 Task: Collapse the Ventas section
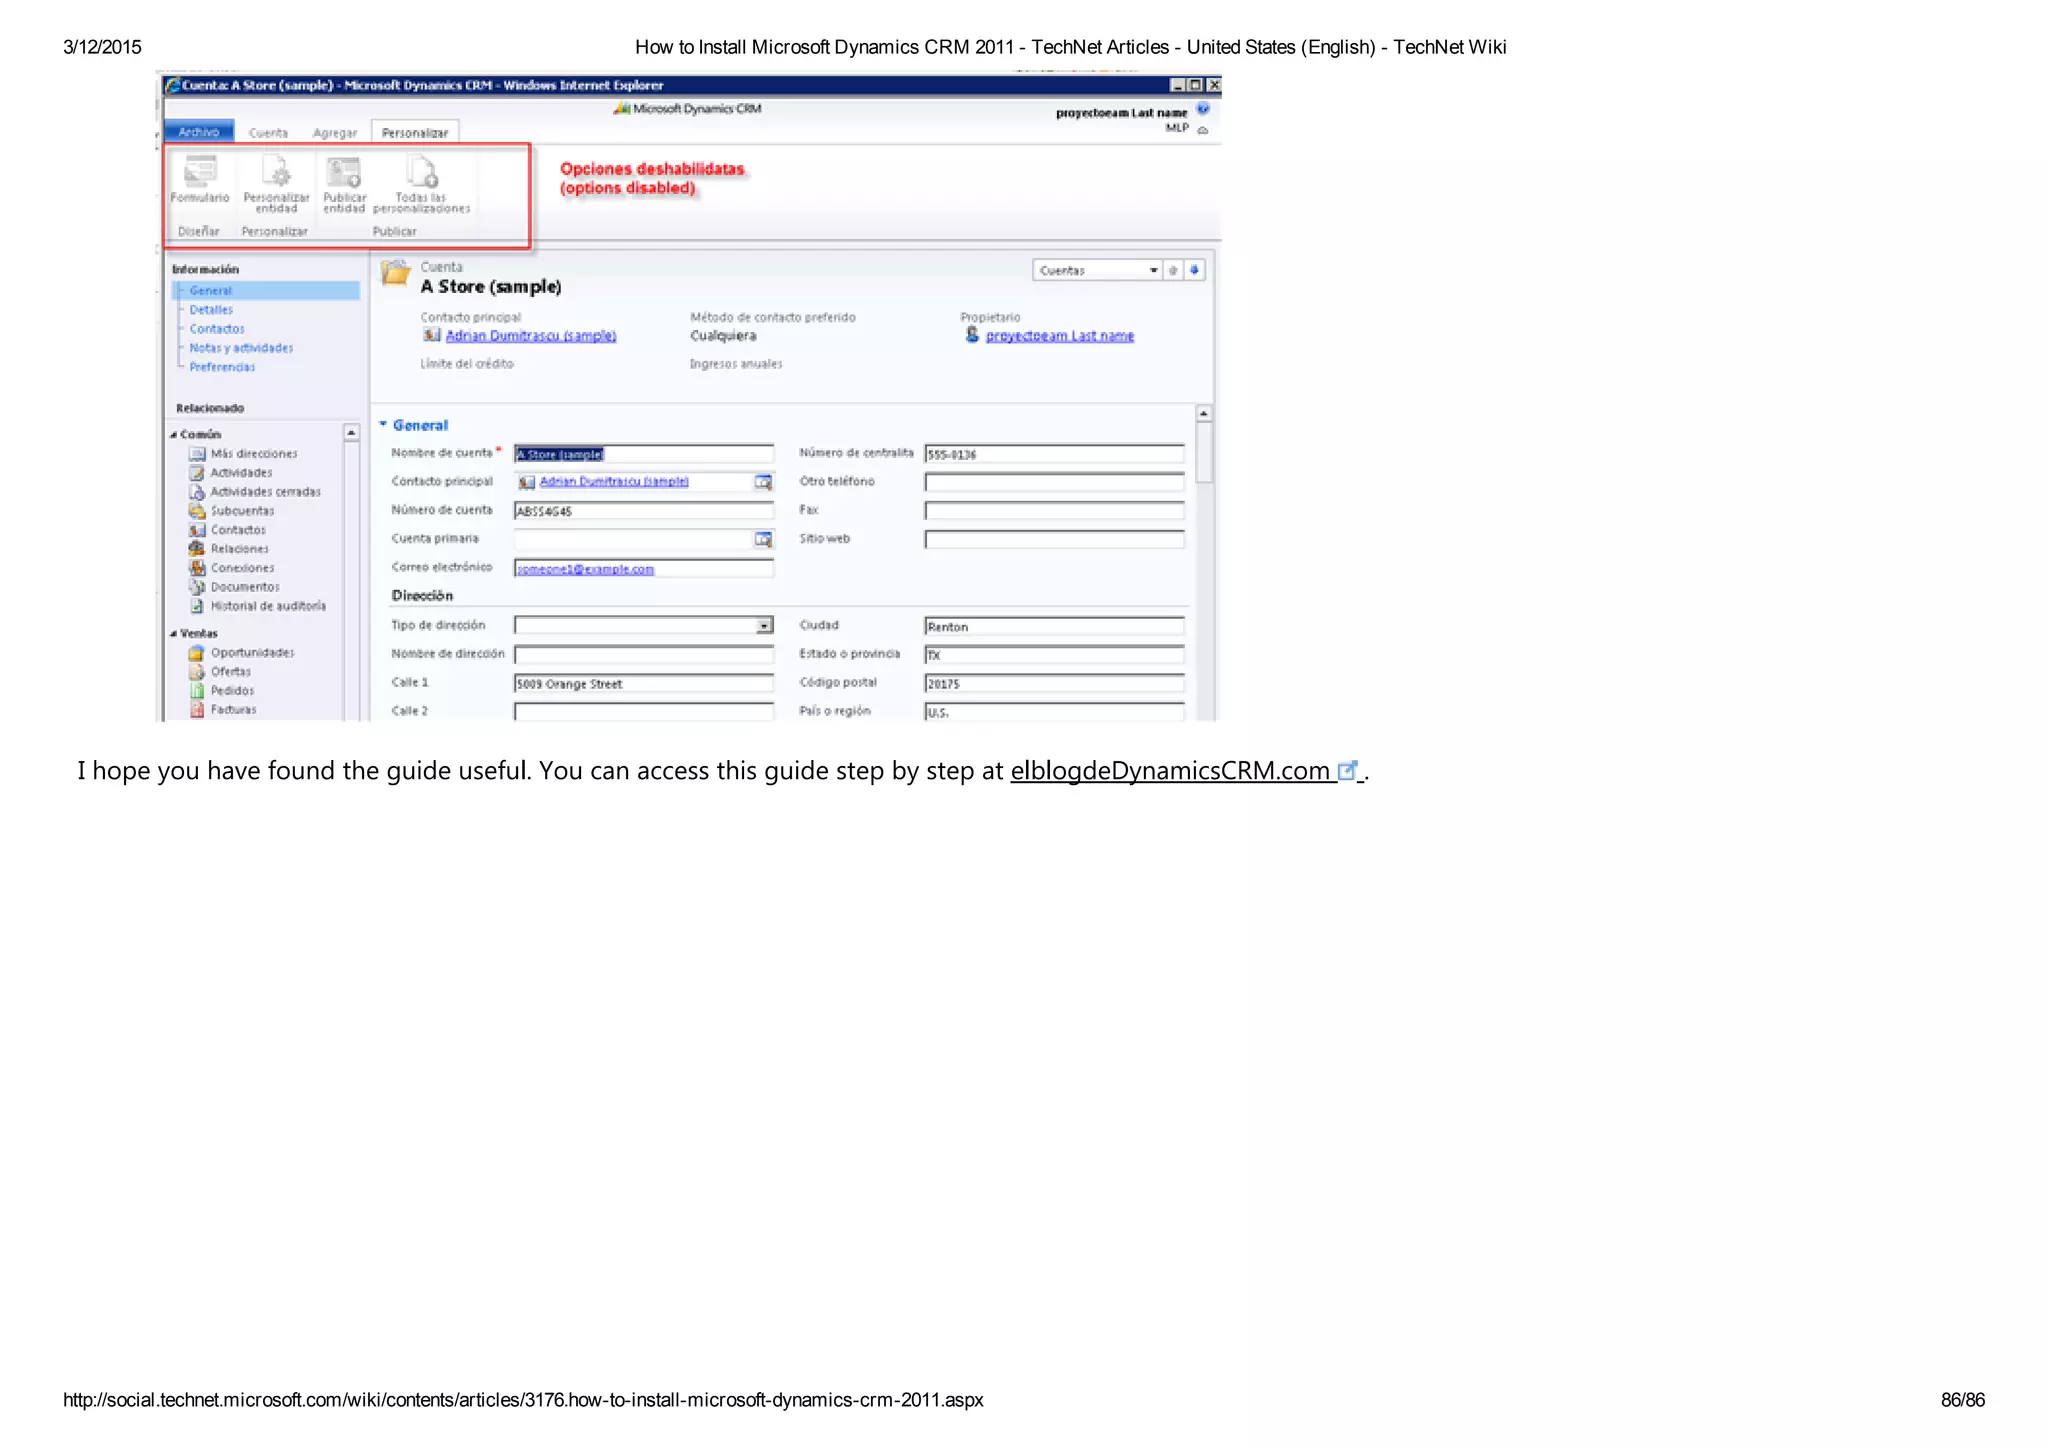click(x=174, y=634)
